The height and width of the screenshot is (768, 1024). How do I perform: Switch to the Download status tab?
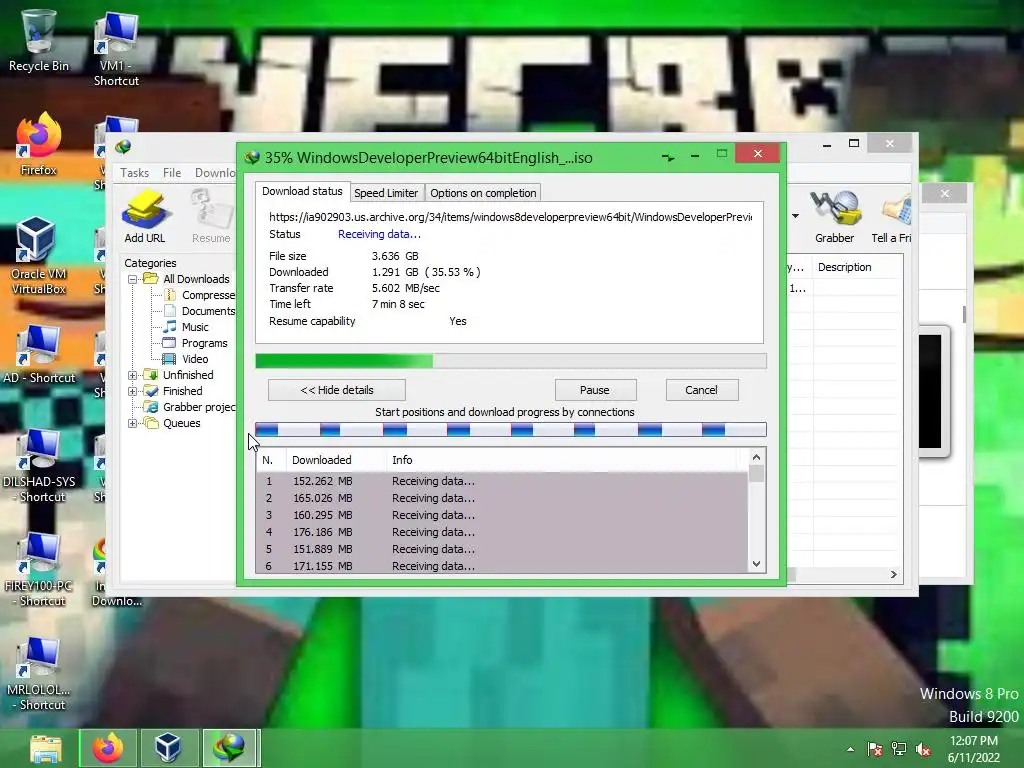(302, 191)
